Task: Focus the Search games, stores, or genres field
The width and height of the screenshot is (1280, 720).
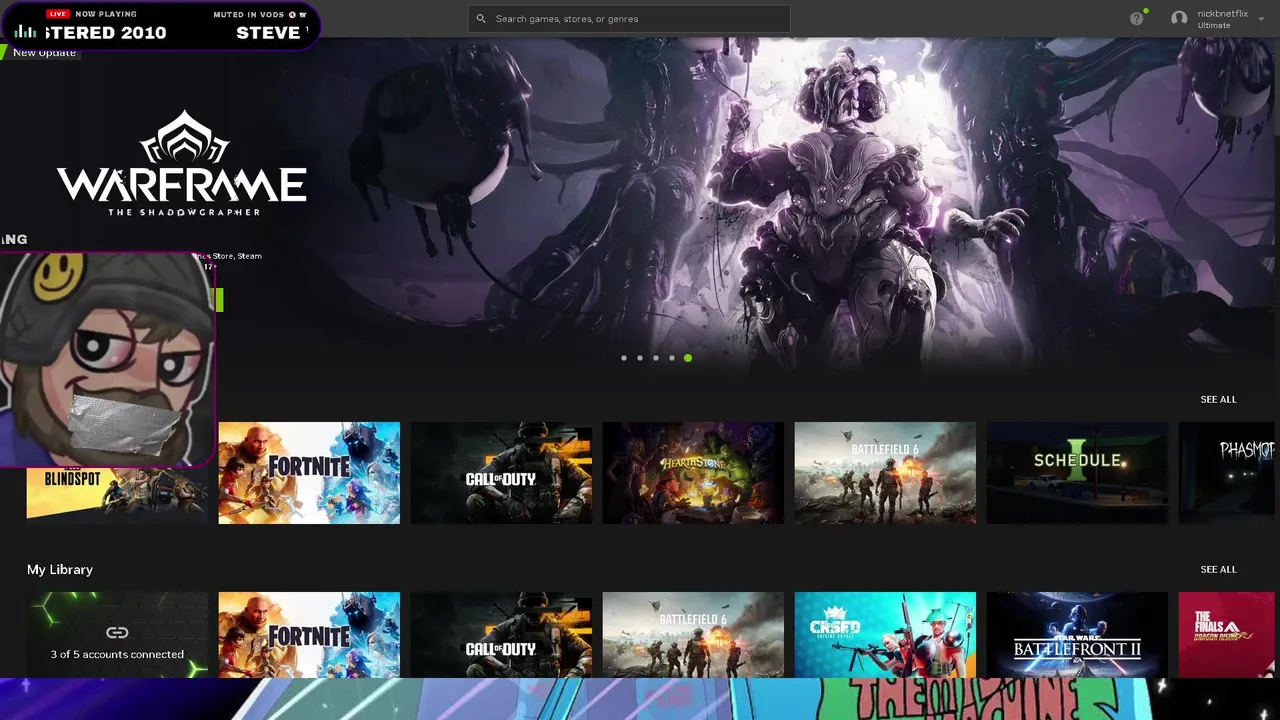Action: 629,19
